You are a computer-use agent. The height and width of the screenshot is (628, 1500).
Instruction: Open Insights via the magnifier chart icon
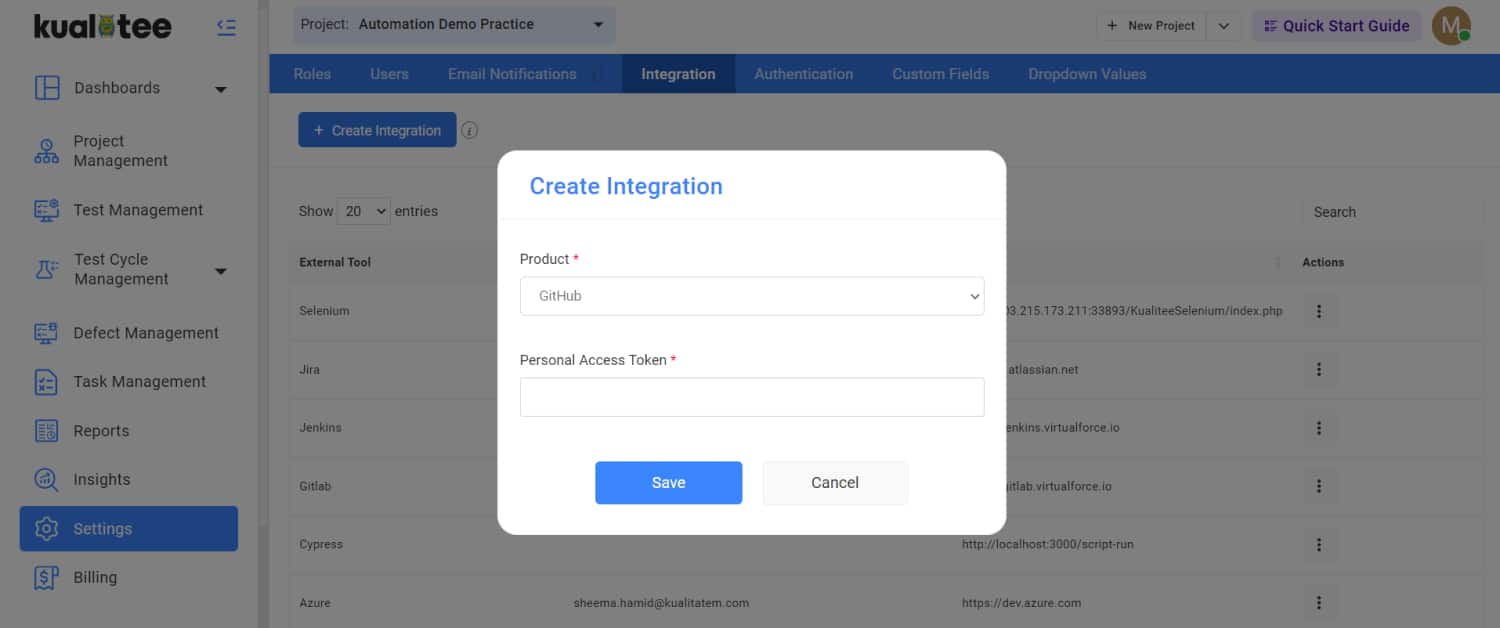[x=47, y=480]
